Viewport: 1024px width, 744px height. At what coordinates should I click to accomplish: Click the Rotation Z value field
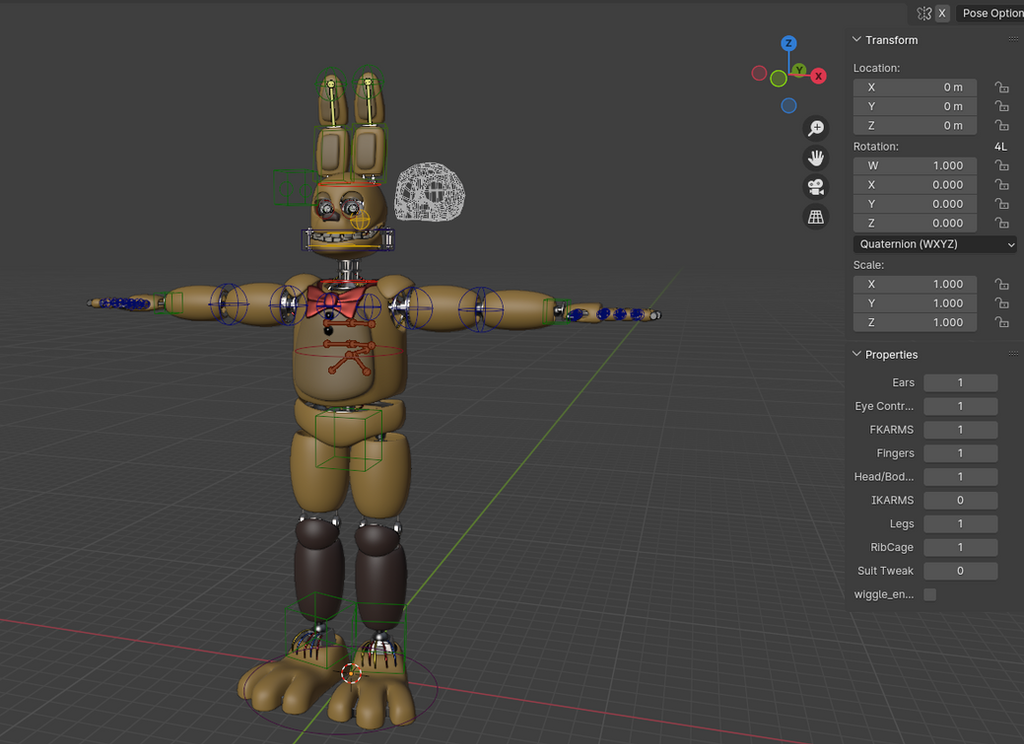coord(915,223)
